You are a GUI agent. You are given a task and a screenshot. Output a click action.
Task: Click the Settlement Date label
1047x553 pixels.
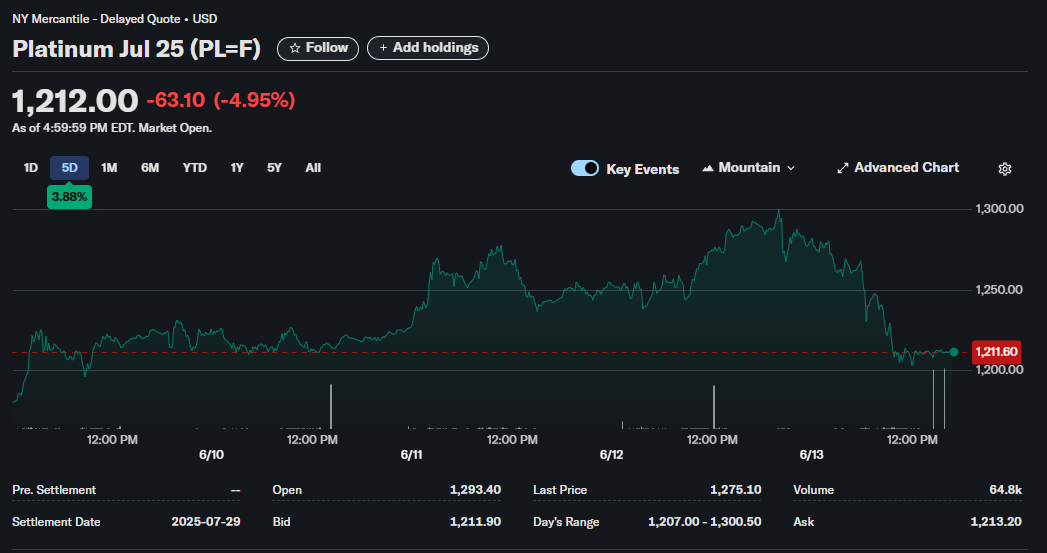click(x=56, y=522)
